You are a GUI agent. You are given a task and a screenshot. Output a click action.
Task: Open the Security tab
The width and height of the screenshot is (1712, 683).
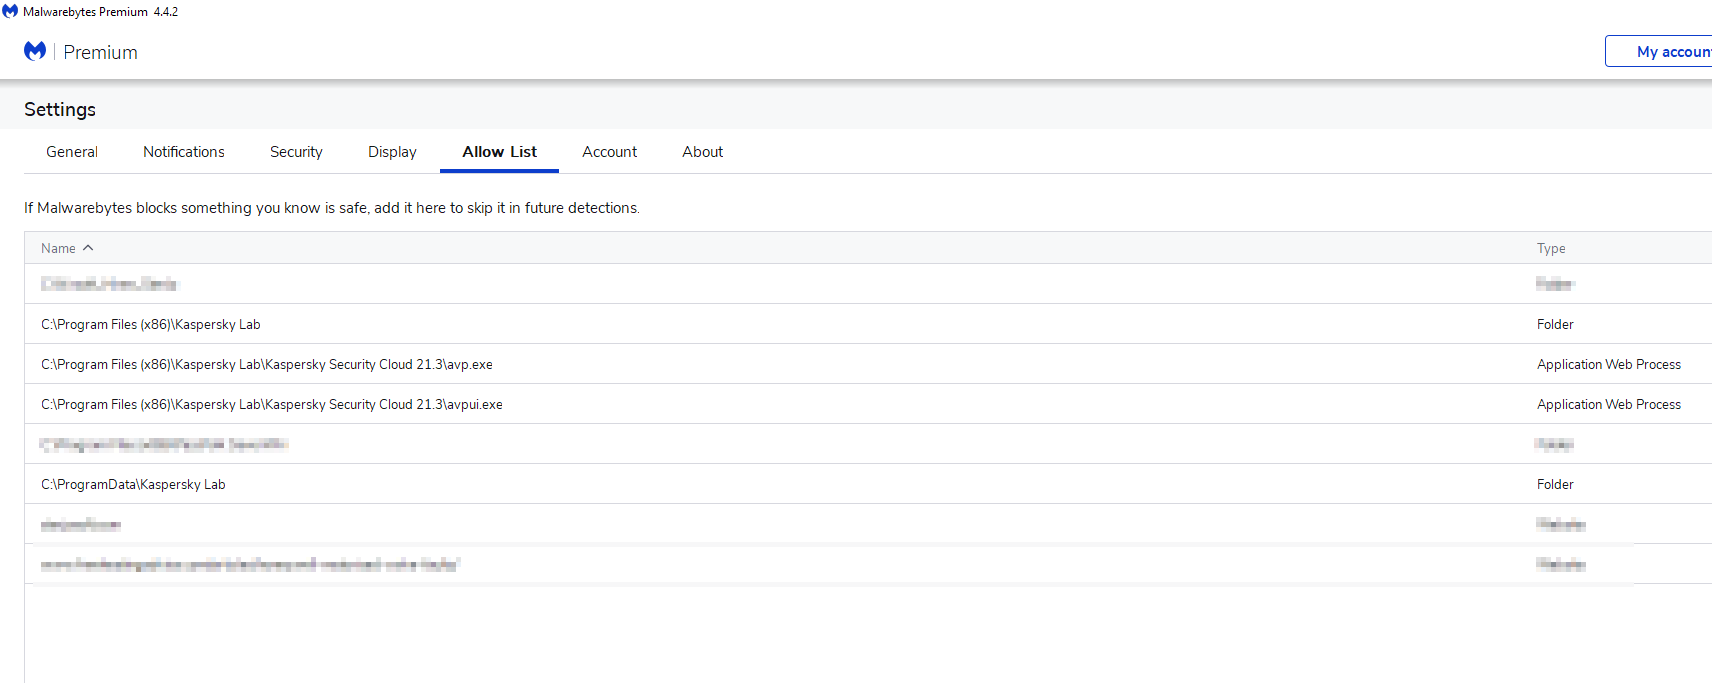pyautogui.click(x=296, y=152)
